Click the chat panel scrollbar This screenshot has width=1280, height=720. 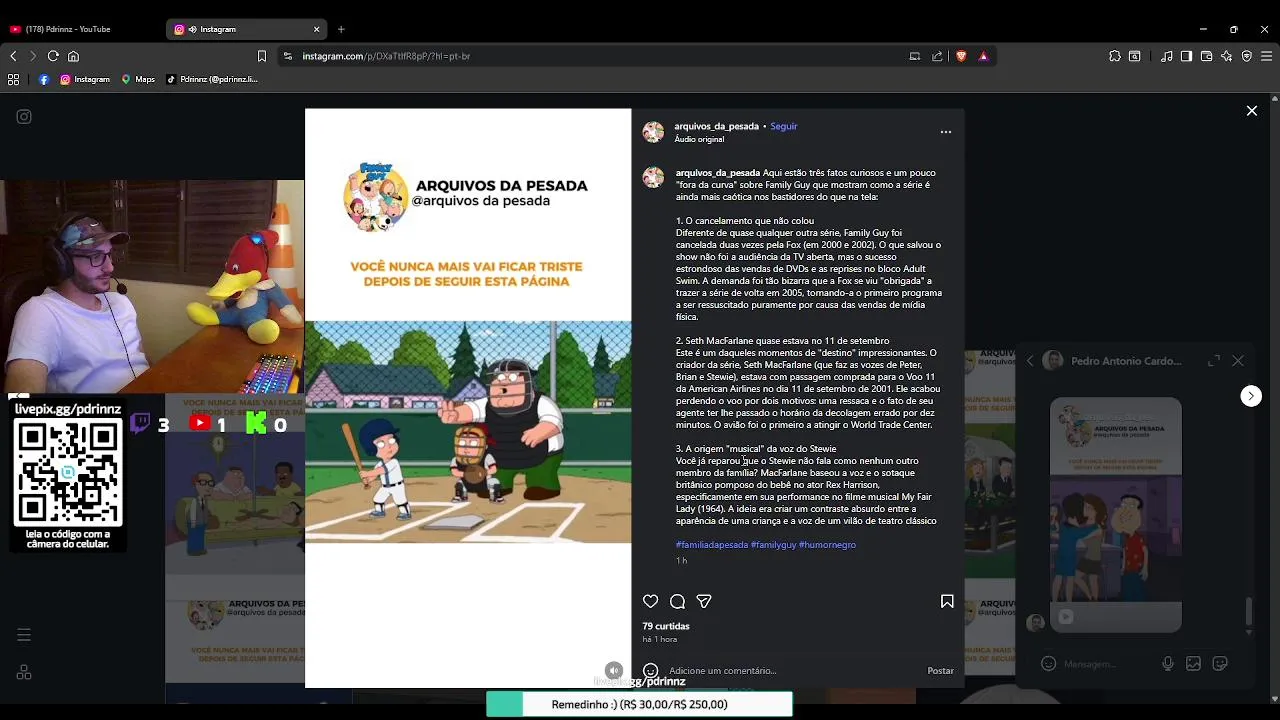(x=1248, y=611)
